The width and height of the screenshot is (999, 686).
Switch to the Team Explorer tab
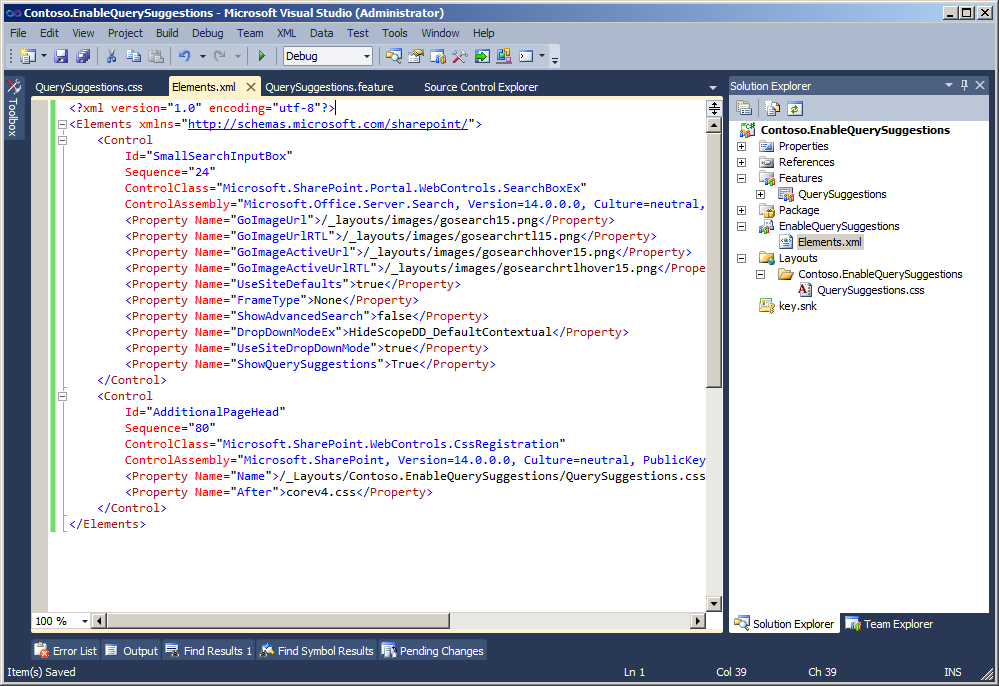pyautogui.click(x=889, y=624)
